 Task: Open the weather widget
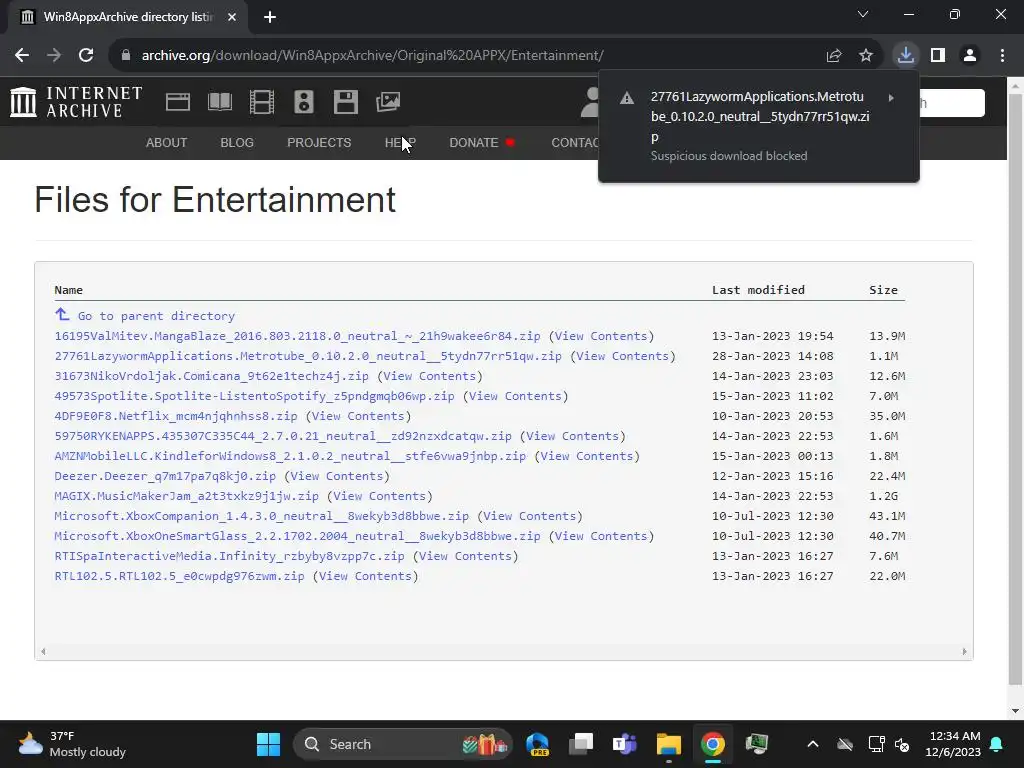pyautogui.click(x=72, y=744)
